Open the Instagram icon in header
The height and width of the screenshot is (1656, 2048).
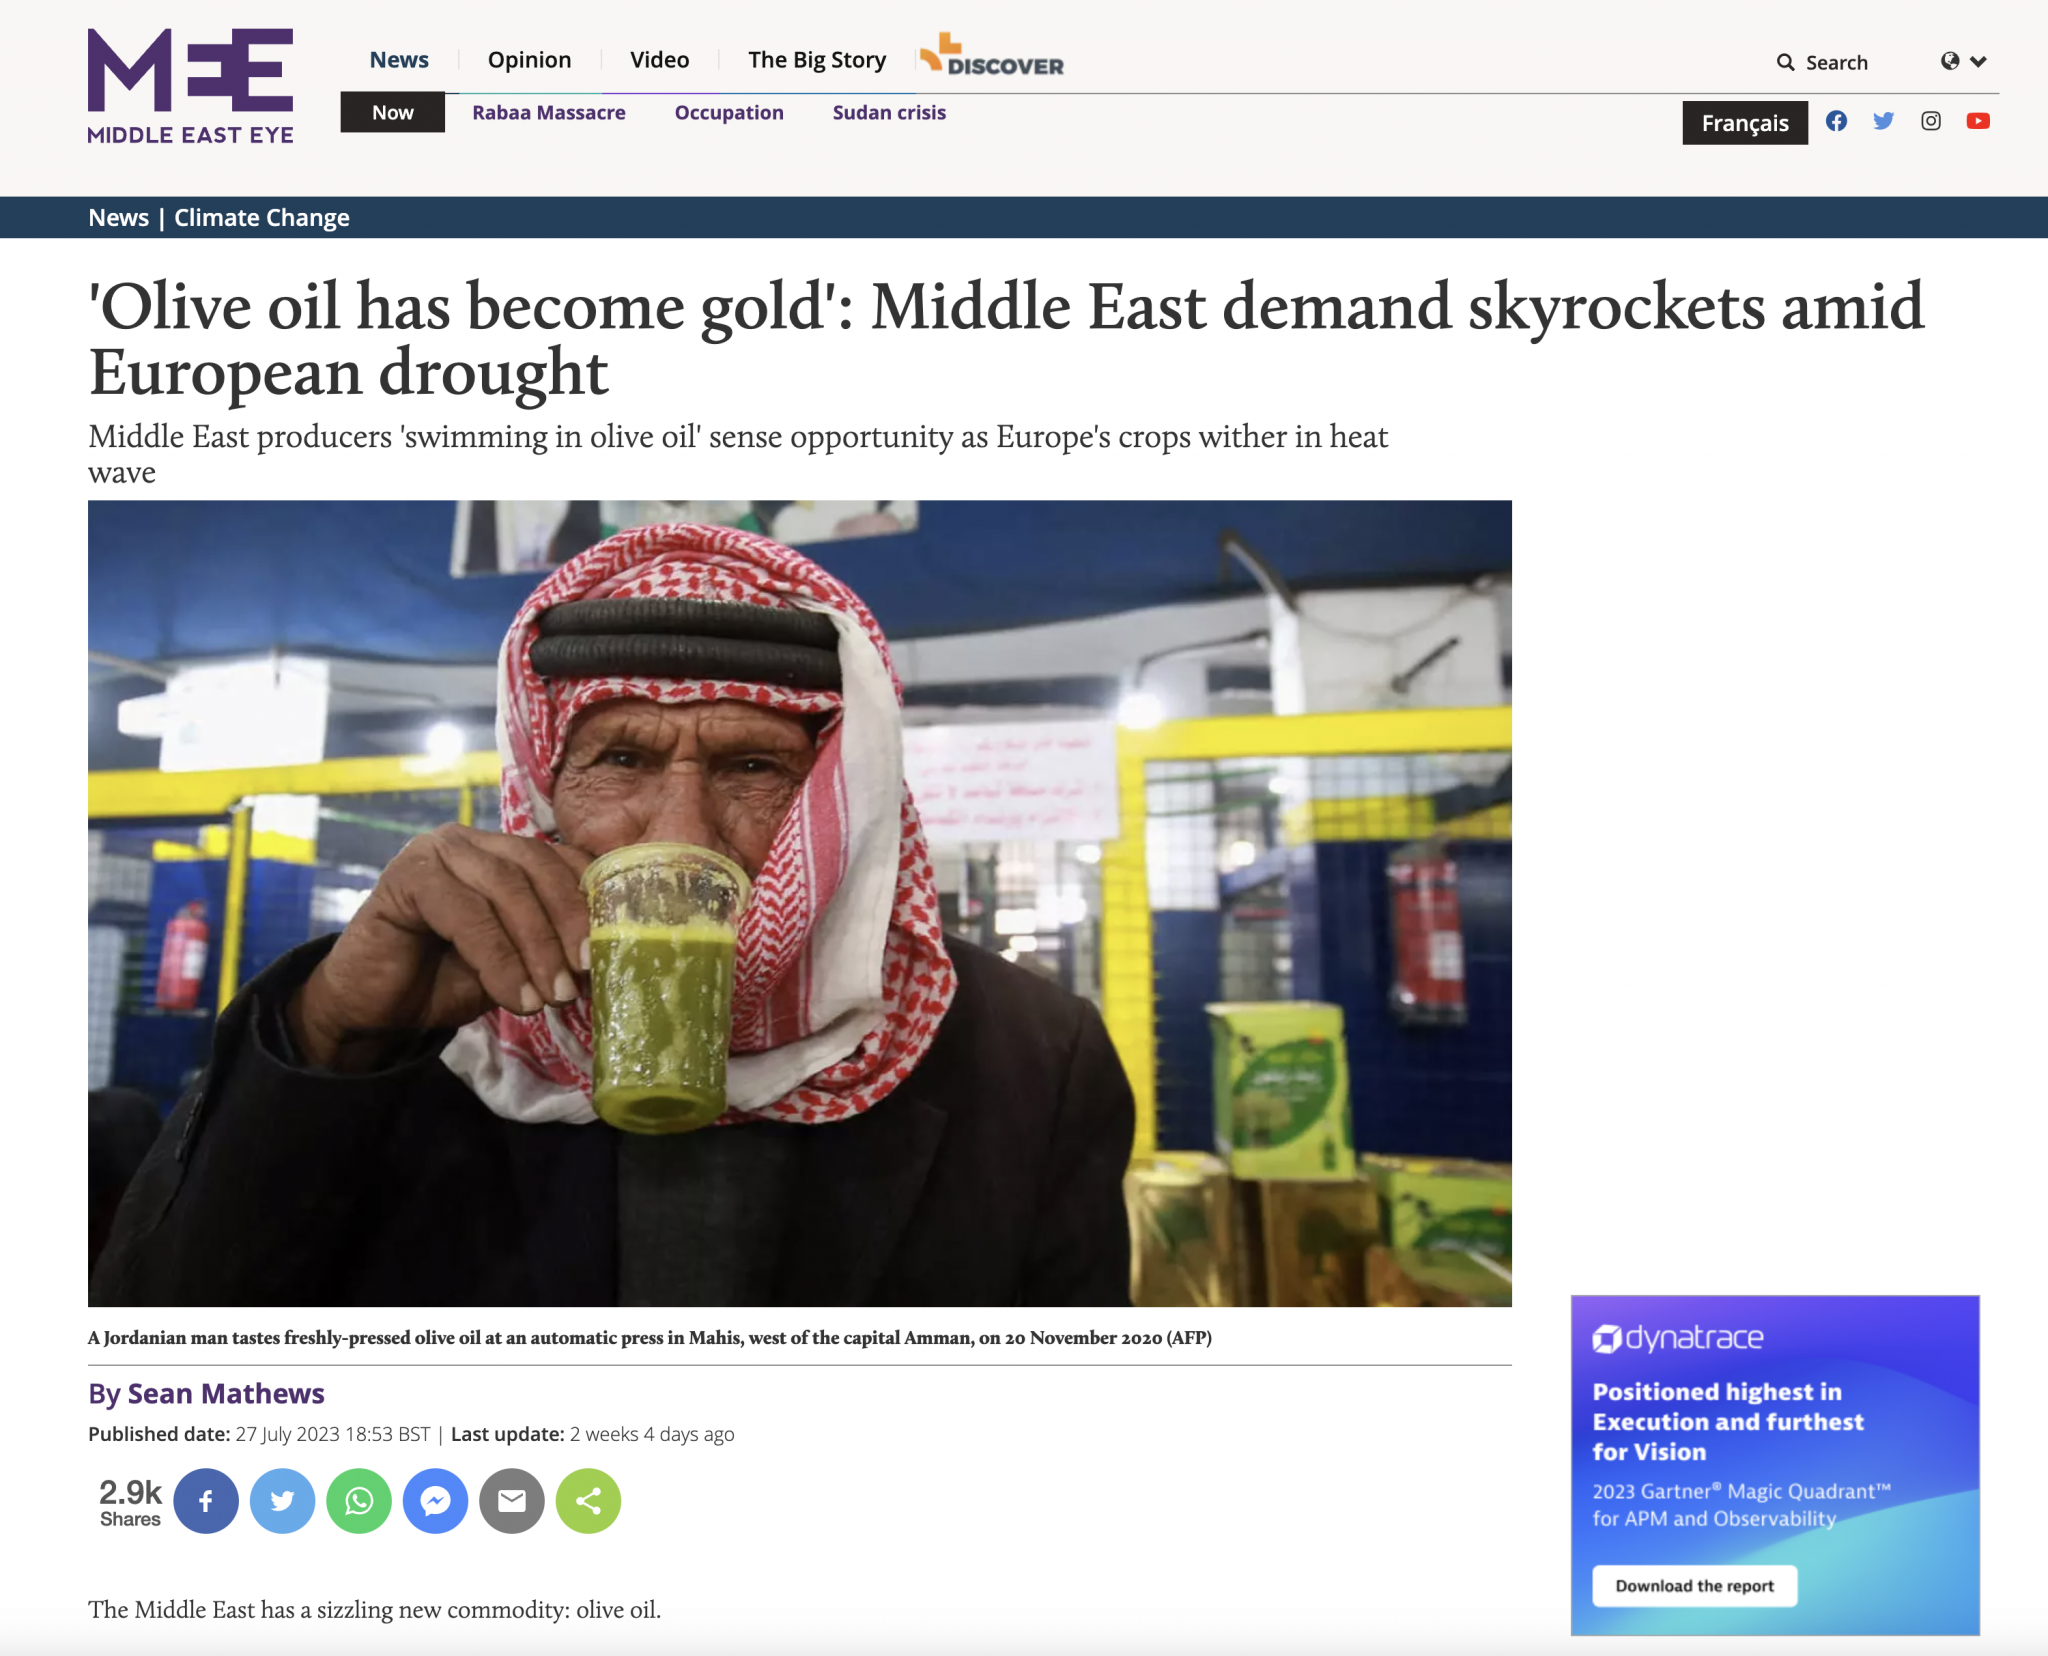pos(1931,121)
